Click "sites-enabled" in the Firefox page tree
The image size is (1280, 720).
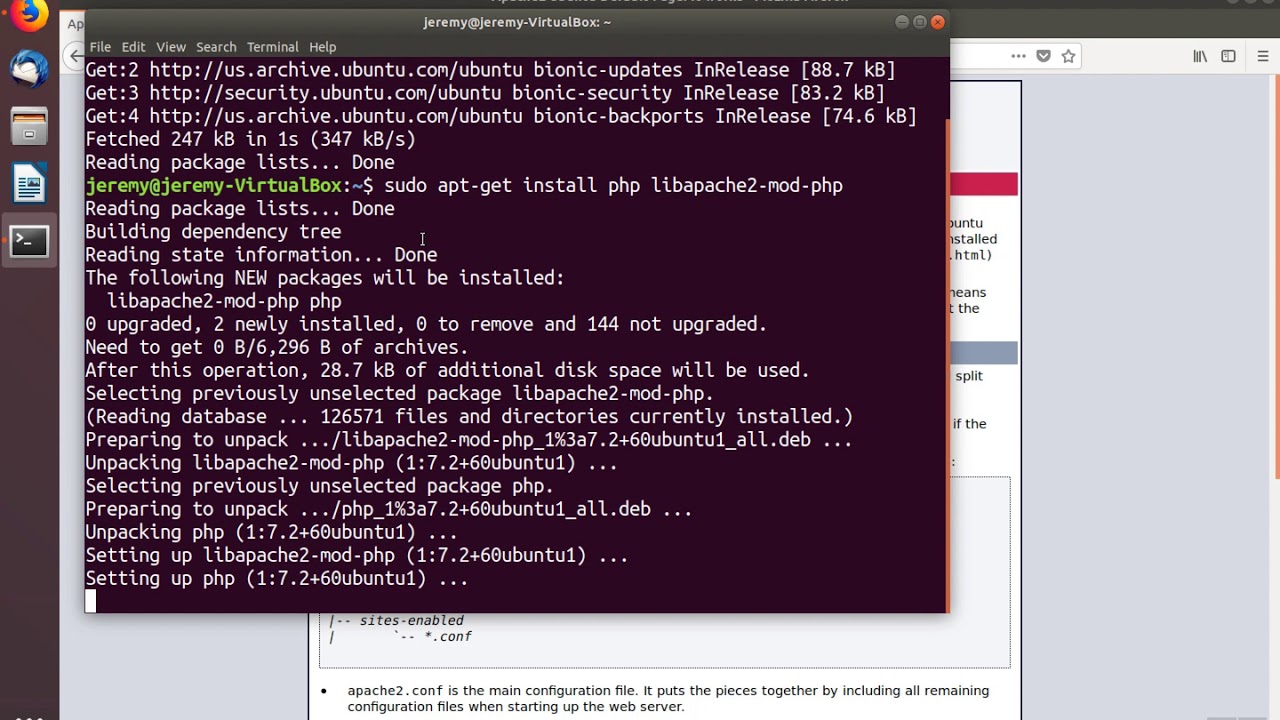point(411,621)
